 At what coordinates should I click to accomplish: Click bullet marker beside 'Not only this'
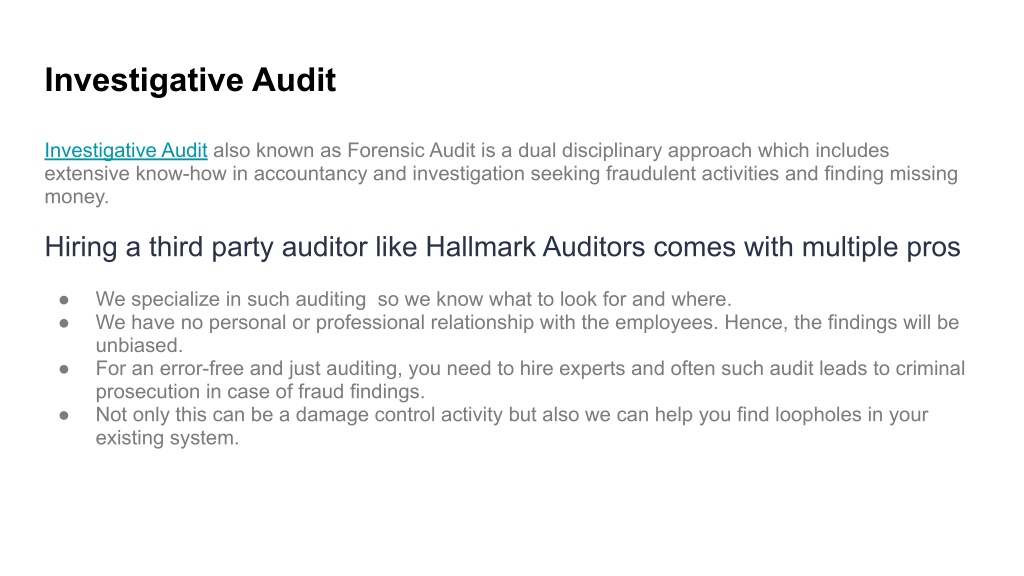[x=64, y=416]
